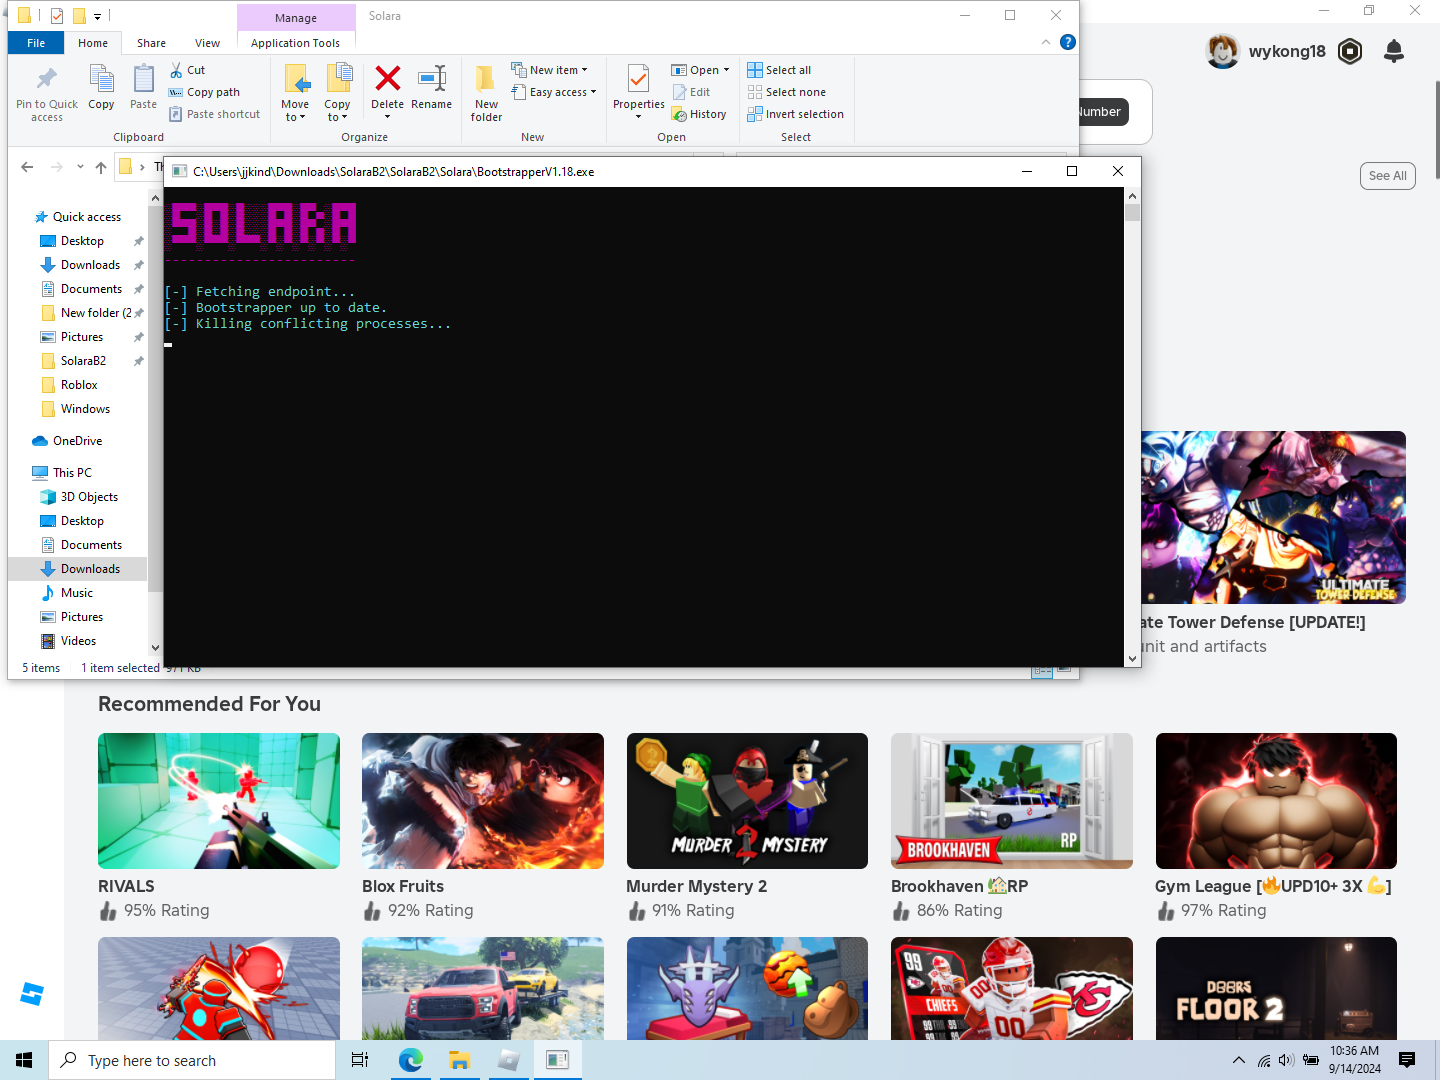Screen dimensions: 1440x1080
Task: Click Paste shortcut option
Action: coord(214,114)
